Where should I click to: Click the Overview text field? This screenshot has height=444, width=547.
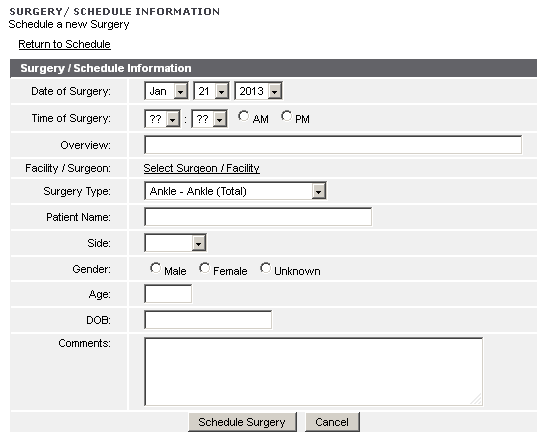[x=333, y=145]
